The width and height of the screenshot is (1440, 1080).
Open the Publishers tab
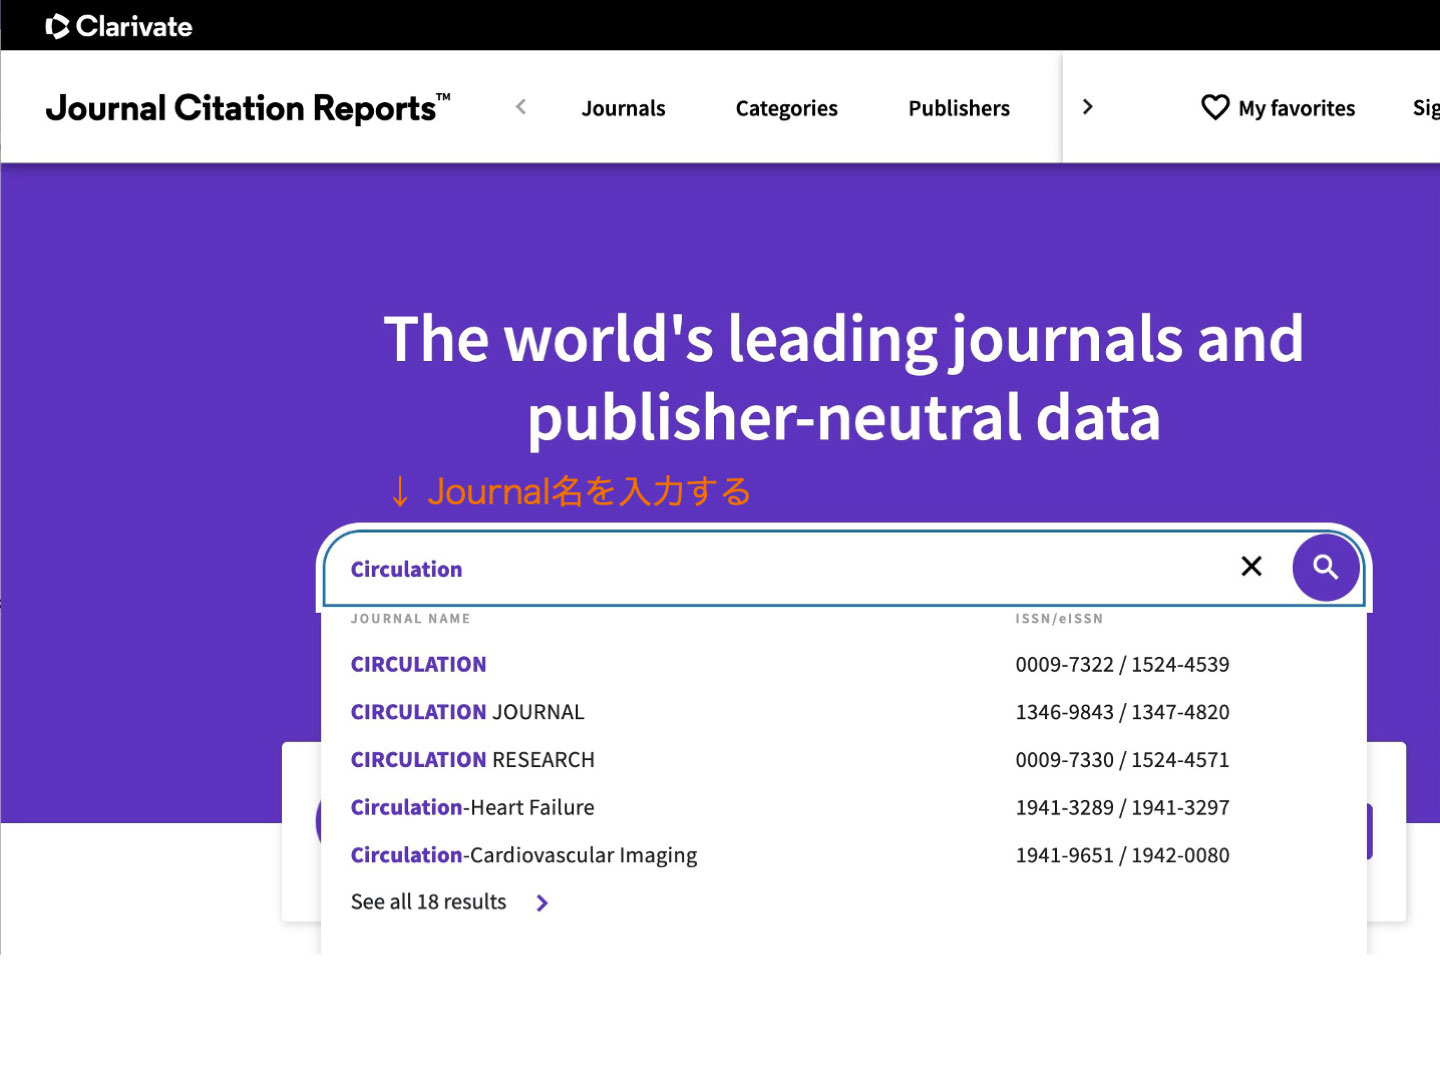[x=959, y=108]
